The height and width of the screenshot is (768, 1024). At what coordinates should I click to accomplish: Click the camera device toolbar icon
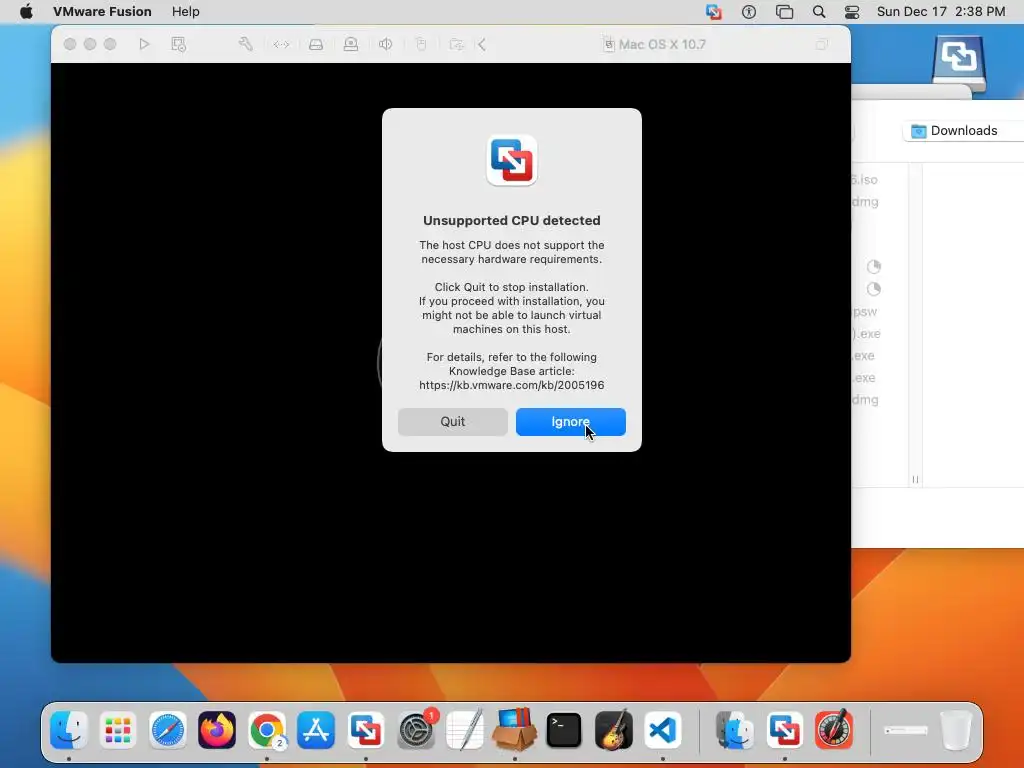click(x=351, y=44)
